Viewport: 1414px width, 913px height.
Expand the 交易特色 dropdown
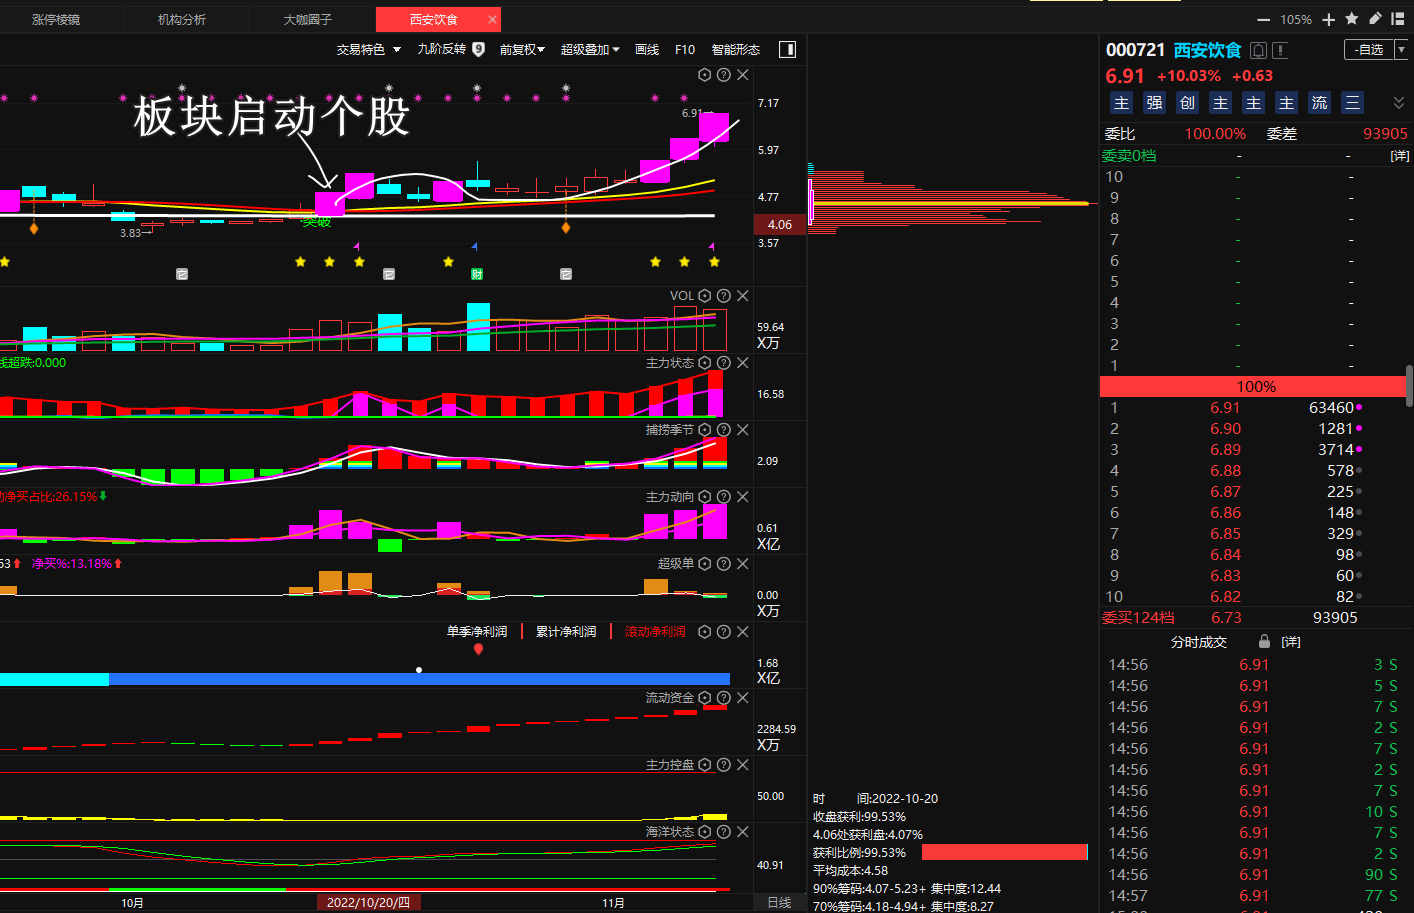coord(369,50)
